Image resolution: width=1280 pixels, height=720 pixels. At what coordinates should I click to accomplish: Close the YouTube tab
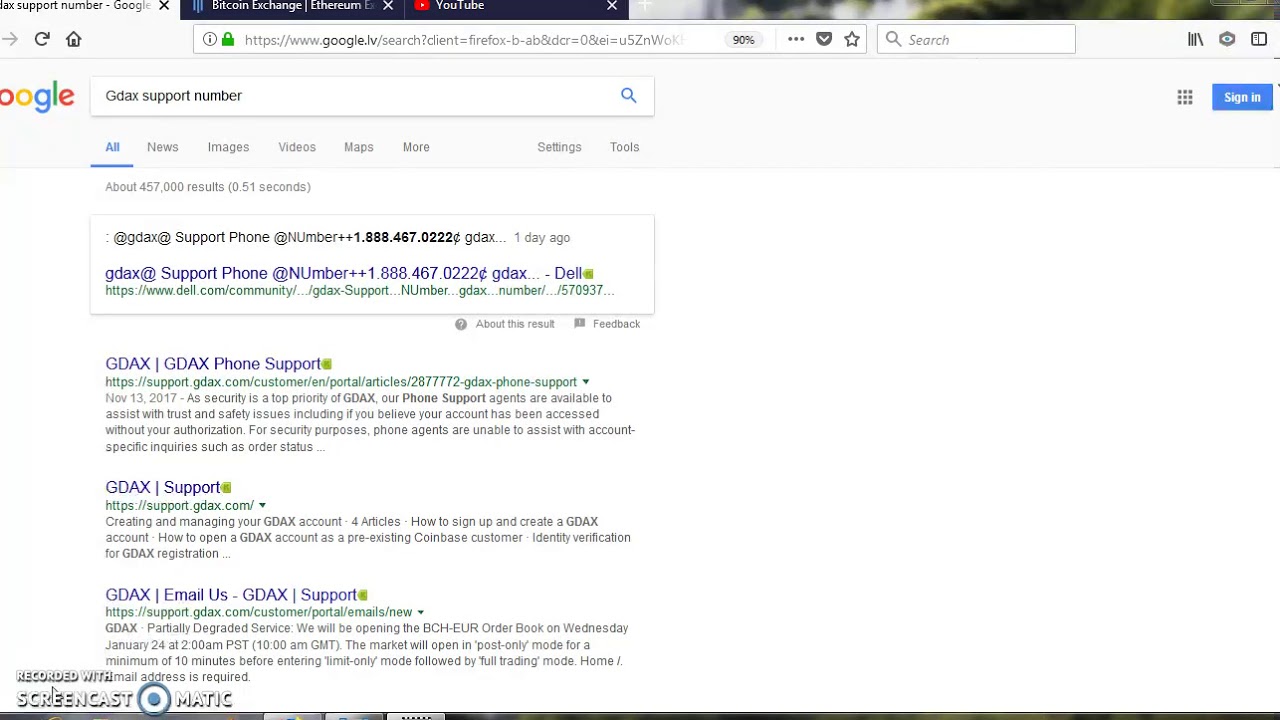click(612, 6)
